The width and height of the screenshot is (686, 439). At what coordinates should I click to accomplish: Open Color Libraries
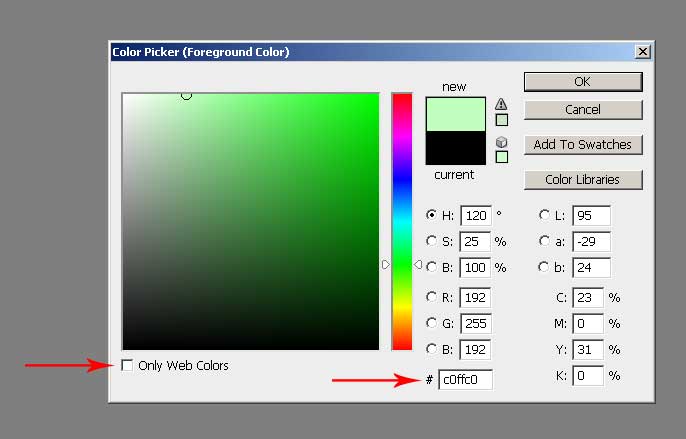pyautogui.click(x=582, y=180)
